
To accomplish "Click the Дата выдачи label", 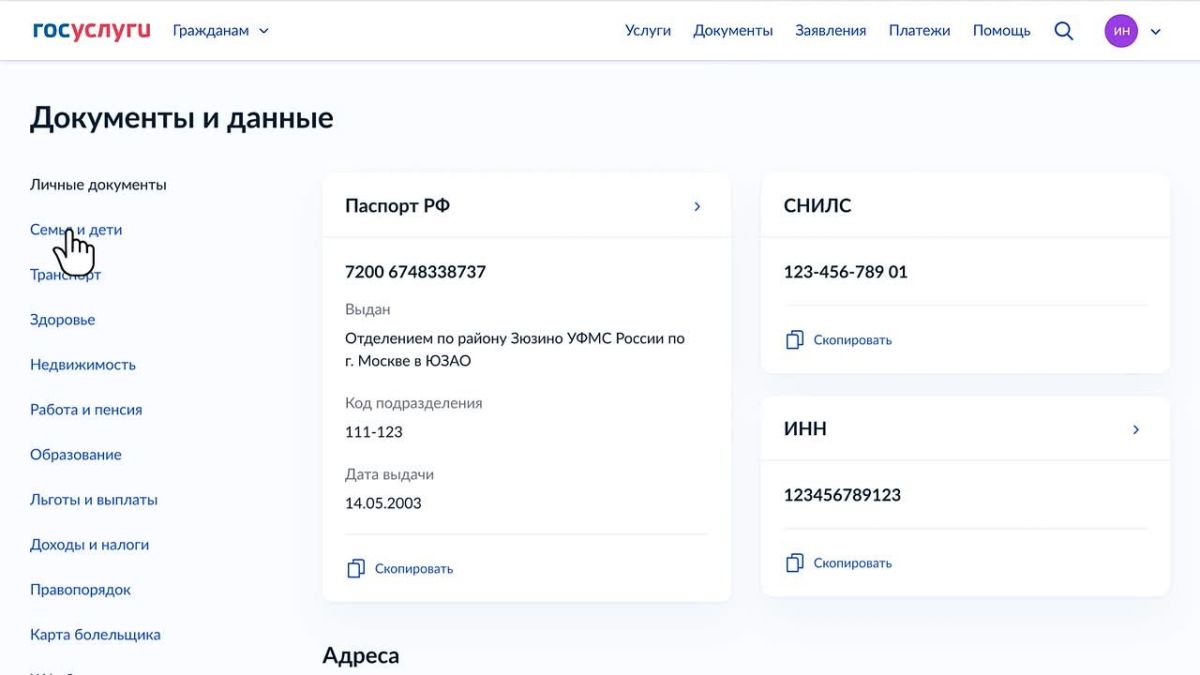I will (x=389, y=475).
